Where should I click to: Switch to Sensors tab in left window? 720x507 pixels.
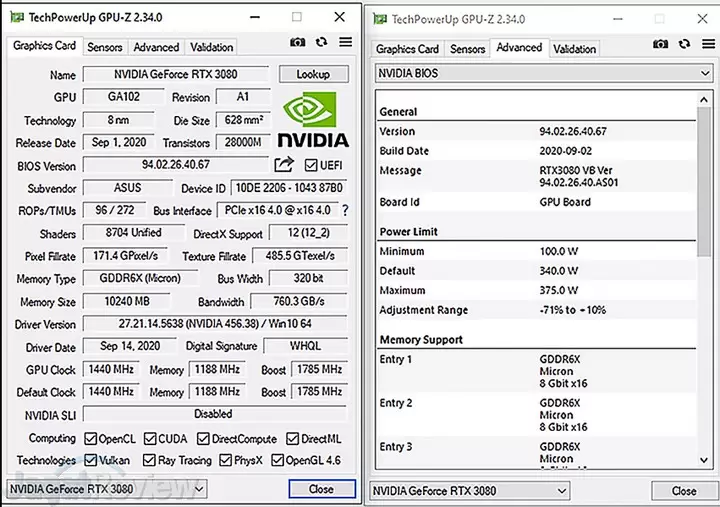click(x=105, y=47)
